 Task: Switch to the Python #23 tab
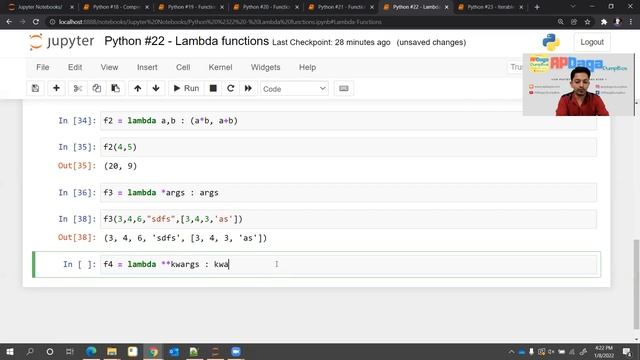(489, 7)
